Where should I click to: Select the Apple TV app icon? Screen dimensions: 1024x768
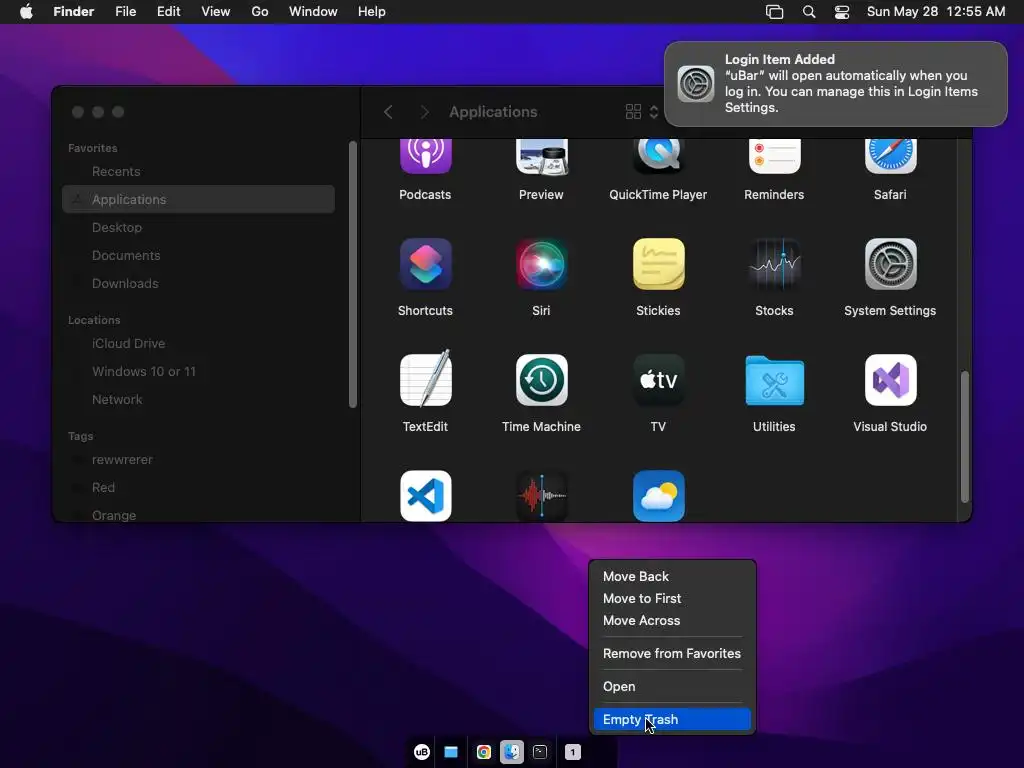click(658, 380)
